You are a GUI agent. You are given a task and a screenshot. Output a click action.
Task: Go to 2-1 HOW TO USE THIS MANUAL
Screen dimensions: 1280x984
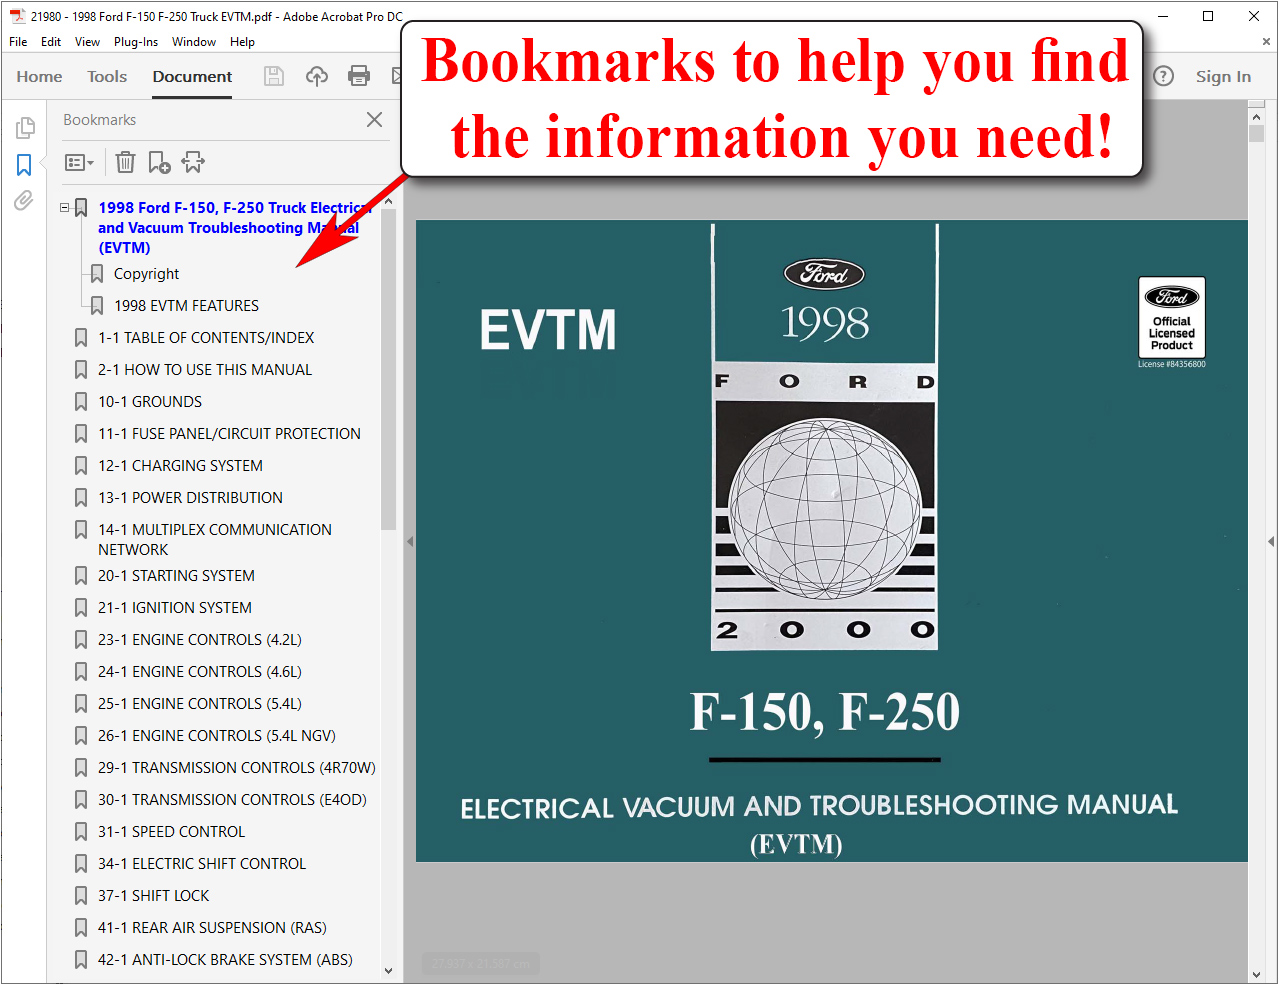(x=205, y=370)
